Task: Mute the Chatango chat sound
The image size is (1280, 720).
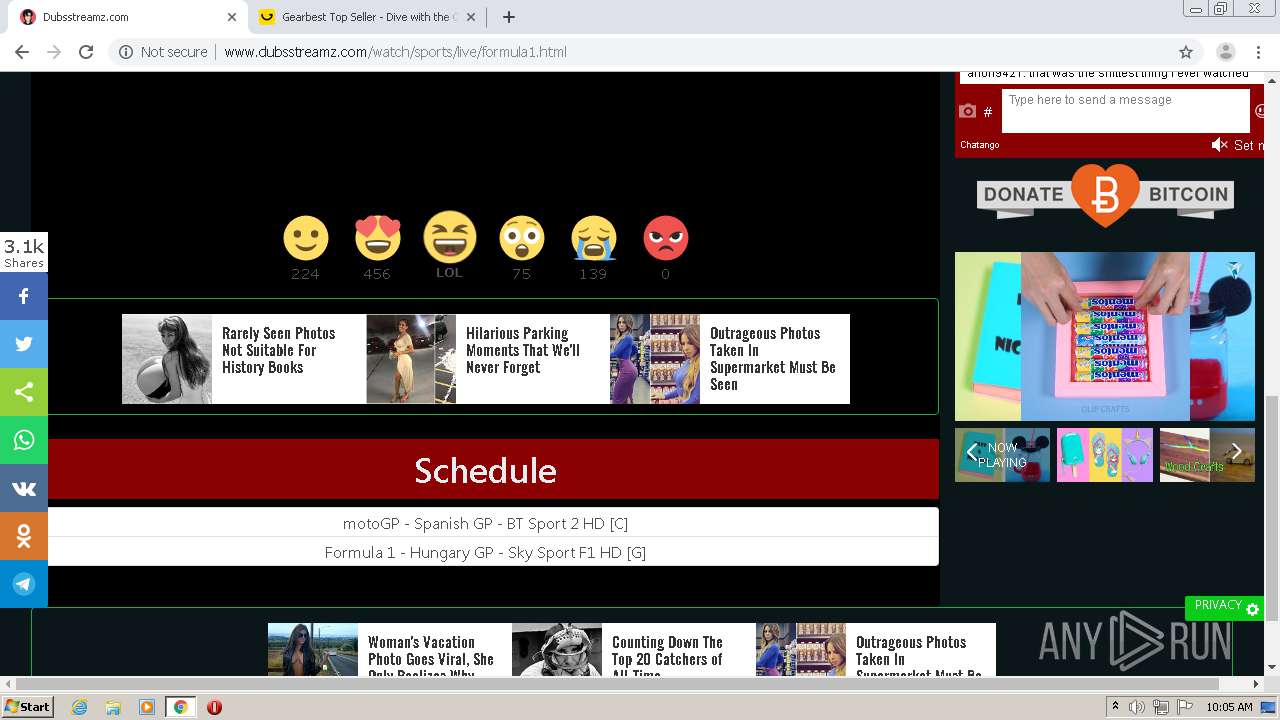Action: (x=1219, y=145)
